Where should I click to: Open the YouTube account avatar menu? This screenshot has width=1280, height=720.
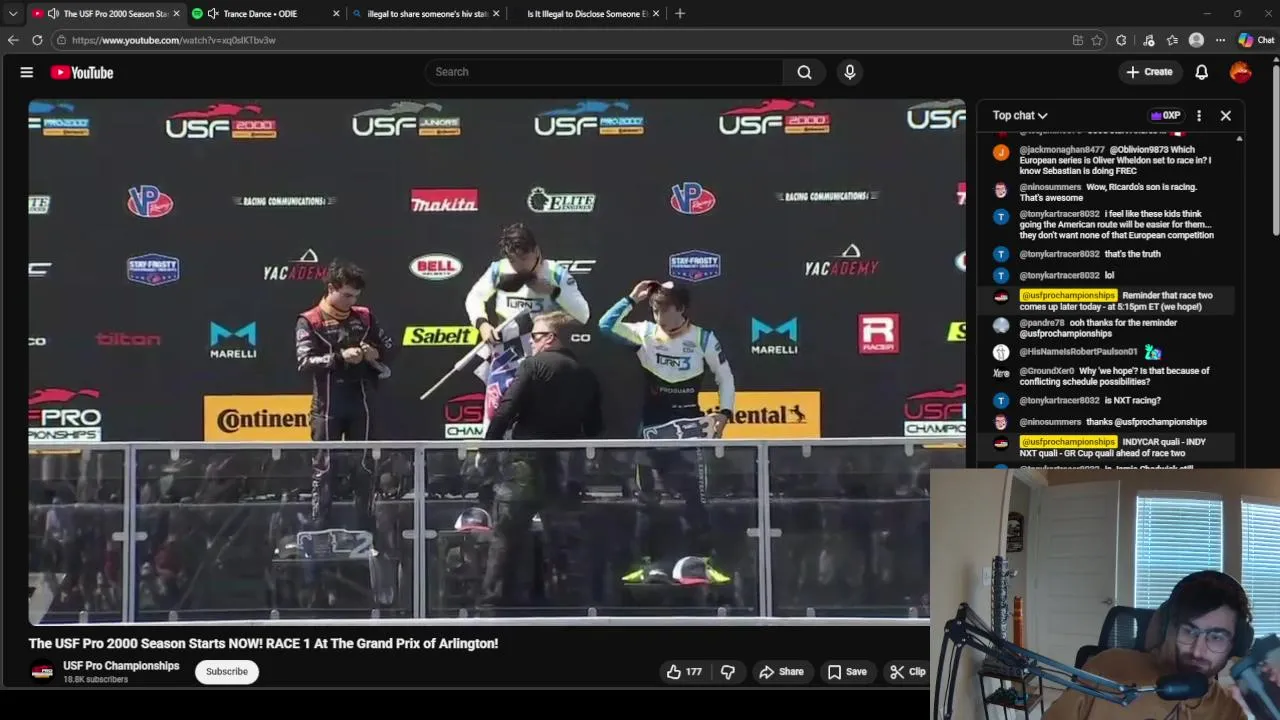click(x=1240, y=72)
